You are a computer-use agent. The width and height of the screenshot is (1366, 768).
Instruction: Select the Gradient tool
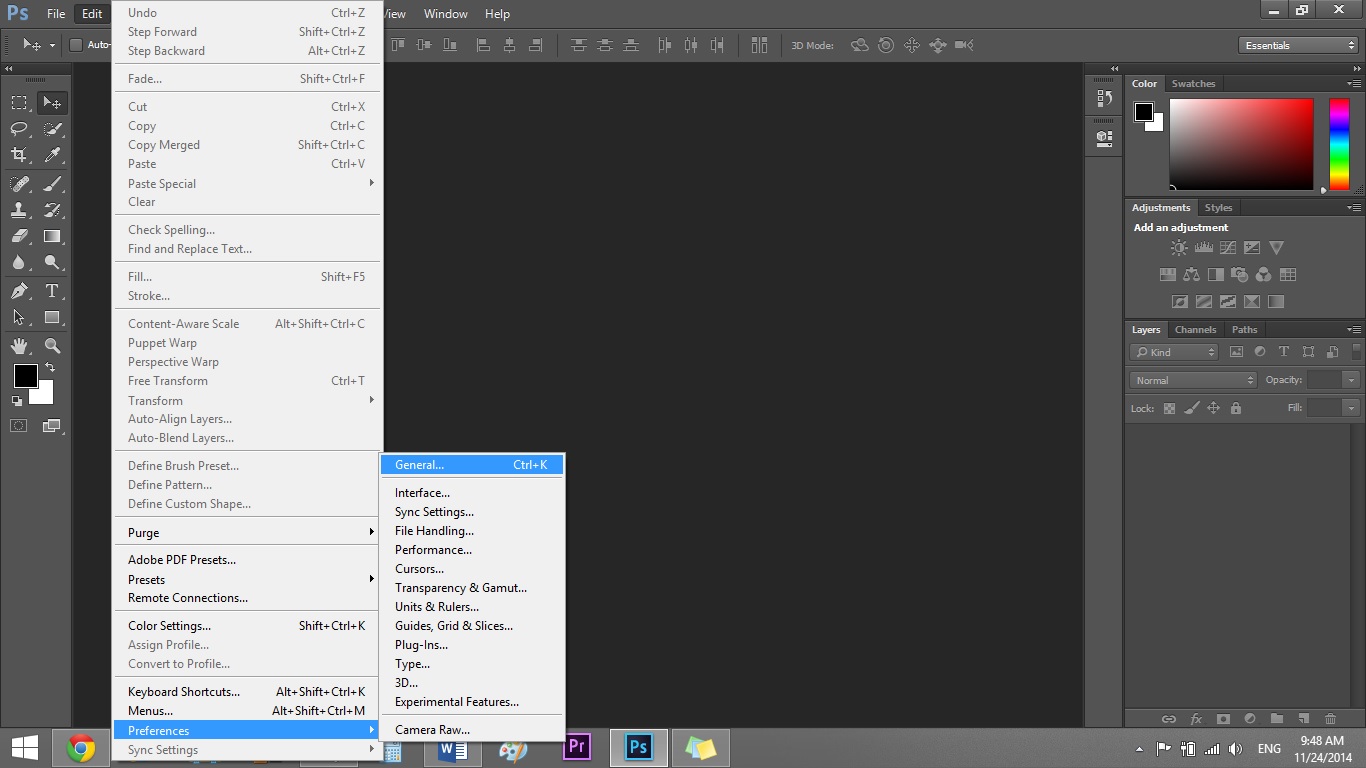[52, 237]
